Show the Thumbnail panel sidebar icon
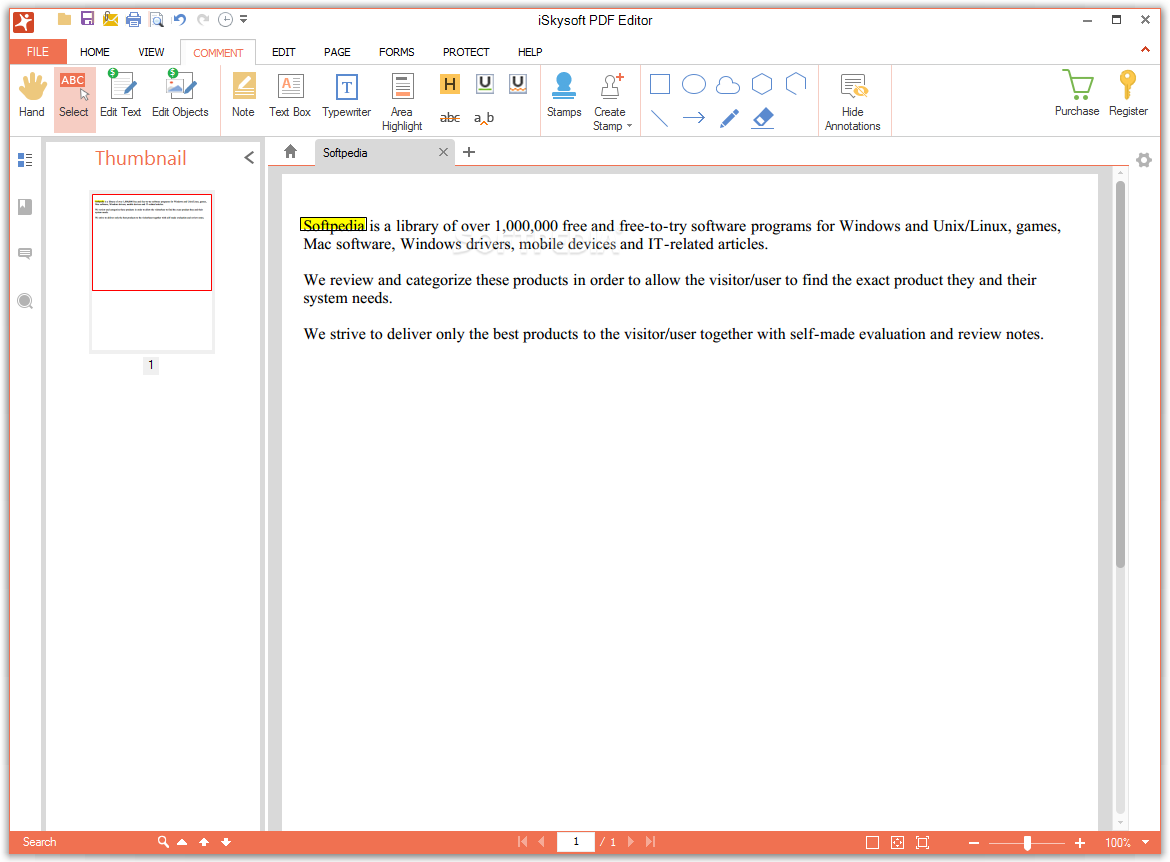1170x862 pixels. 25,160
